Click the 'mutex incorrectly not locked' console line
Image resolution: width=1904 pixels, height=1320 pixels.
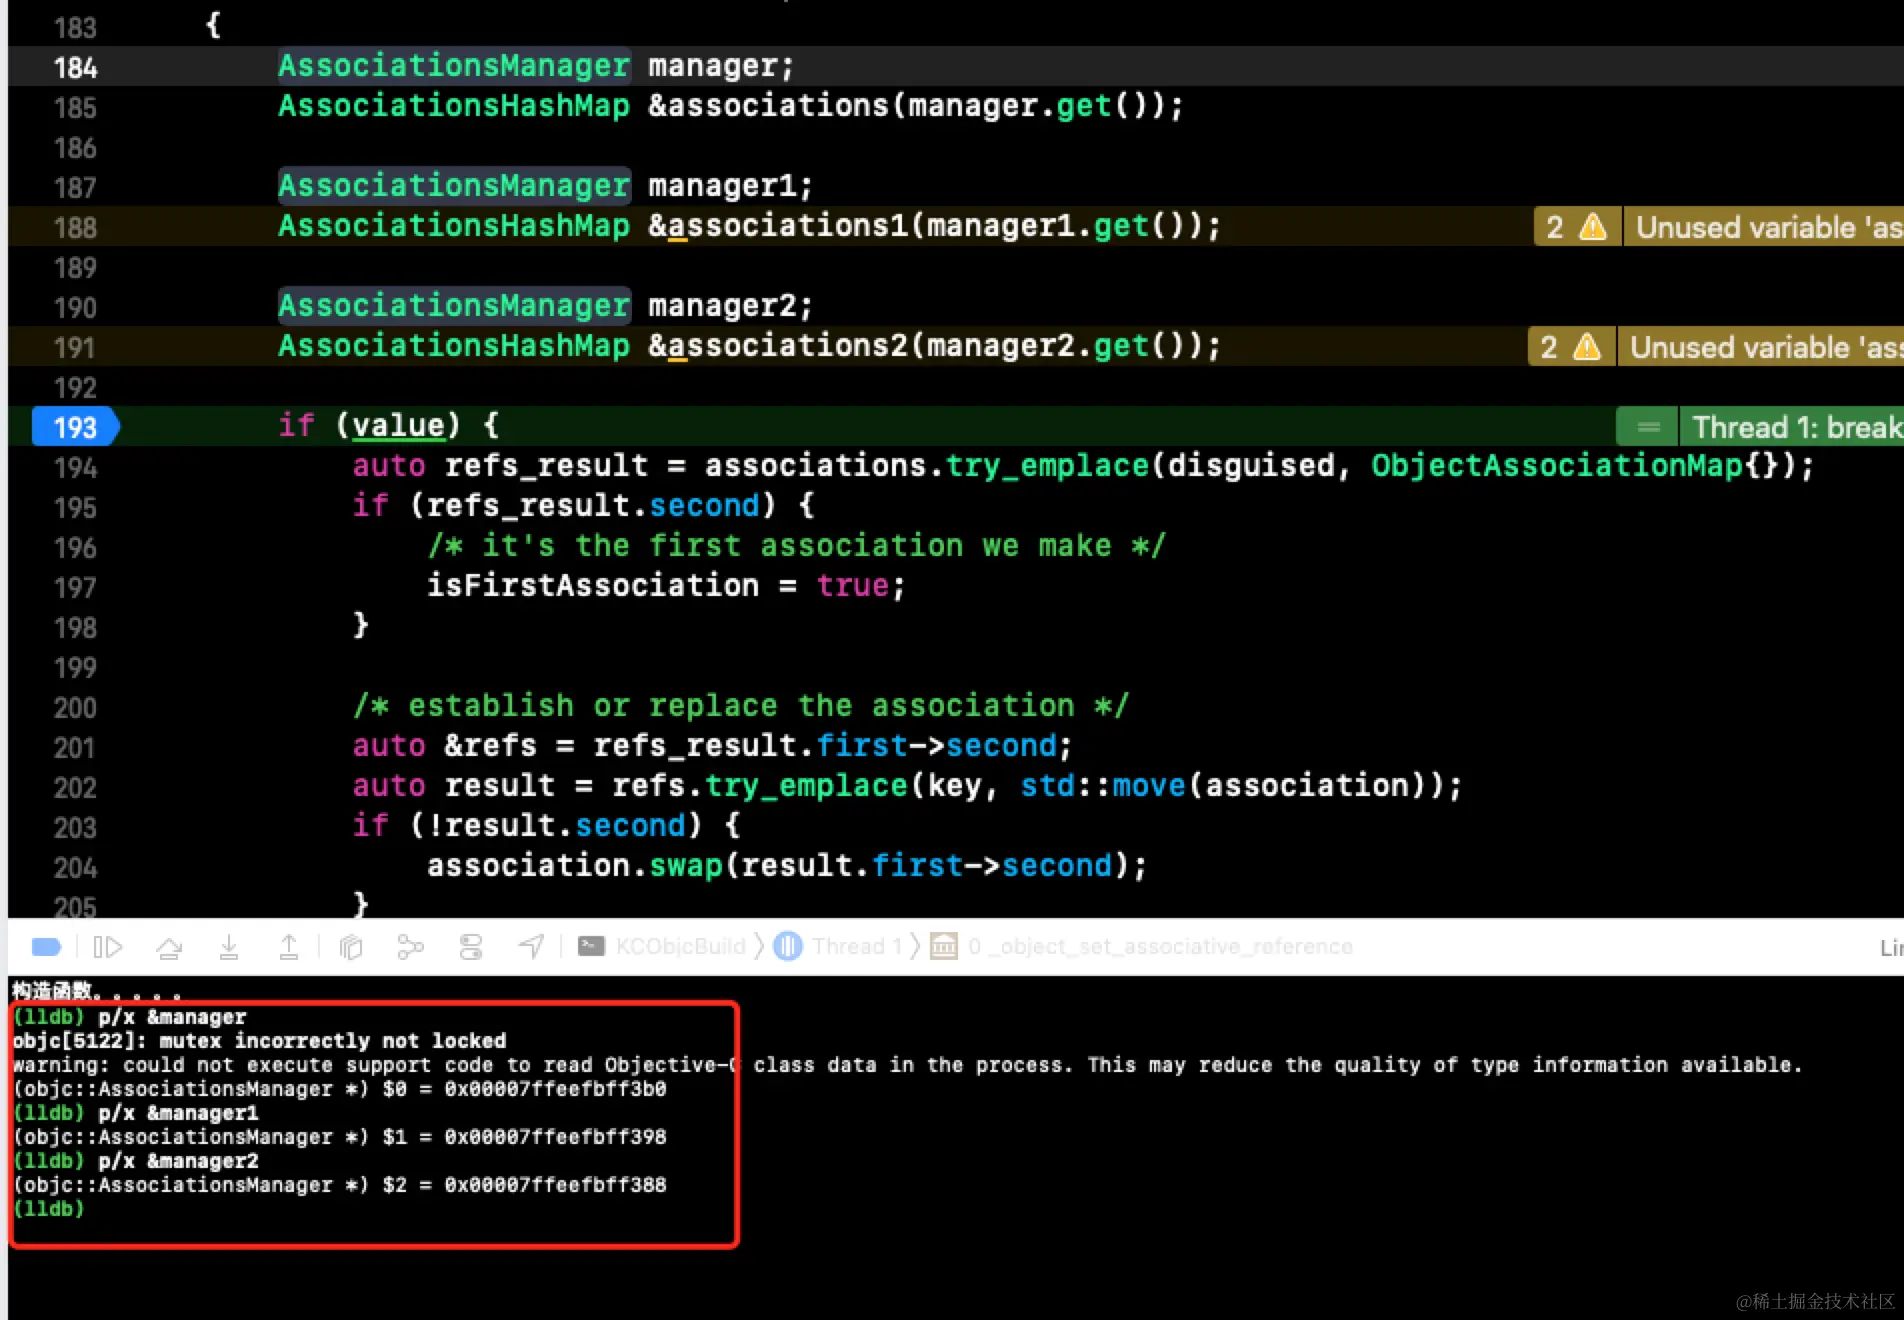(260, 1041)
